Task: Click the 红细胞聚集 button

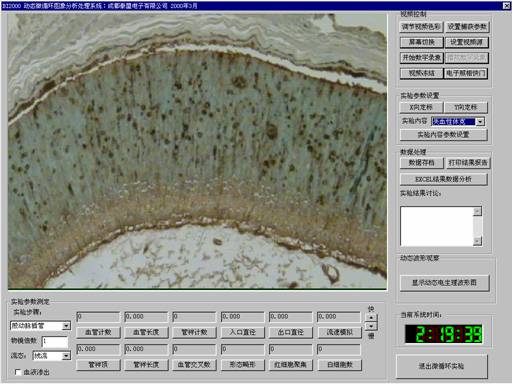Action: (x=291, y=365)
